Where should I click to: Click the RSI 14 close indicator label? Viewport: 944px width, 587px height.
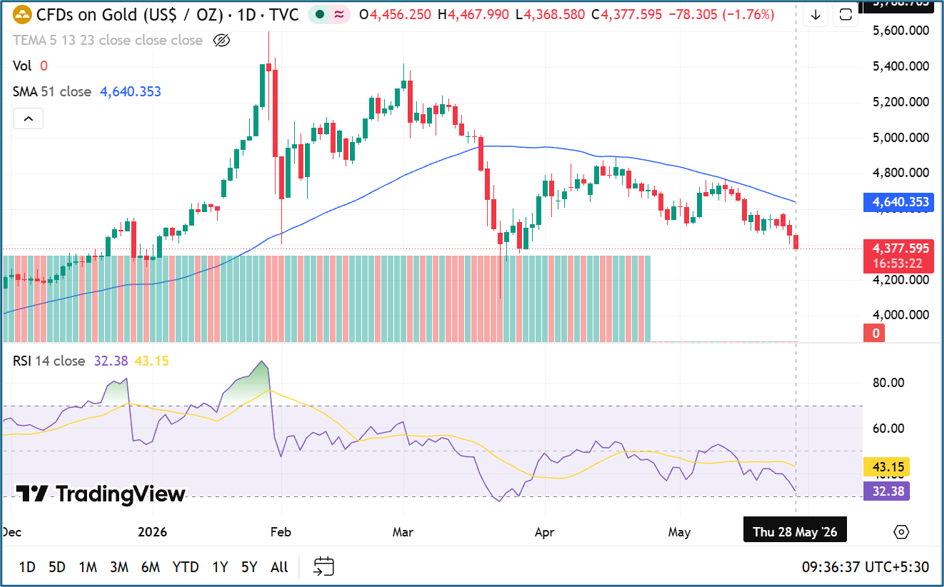pos(49,361)
